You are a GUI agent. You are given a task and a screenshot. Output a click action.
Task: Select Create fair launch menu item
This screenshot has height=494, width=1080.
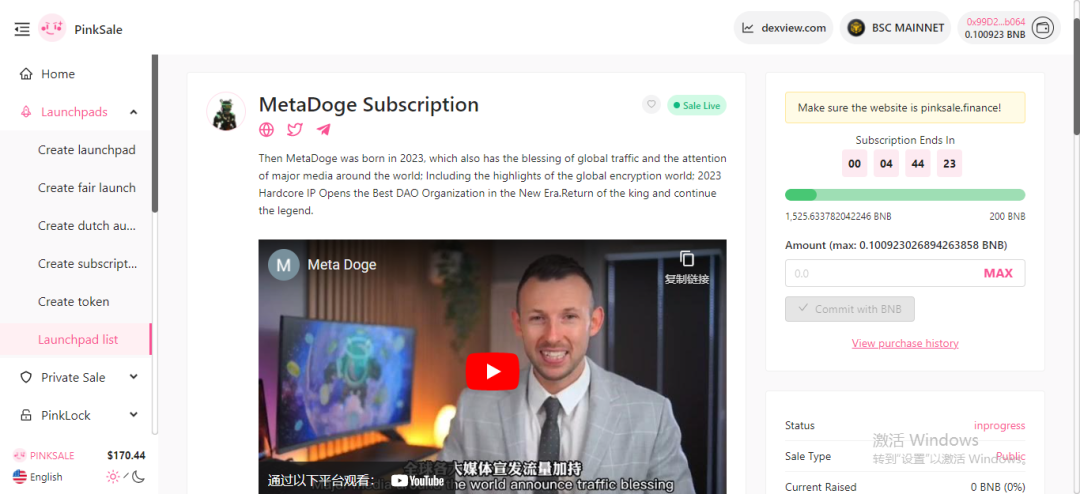[x=87, y=187]
